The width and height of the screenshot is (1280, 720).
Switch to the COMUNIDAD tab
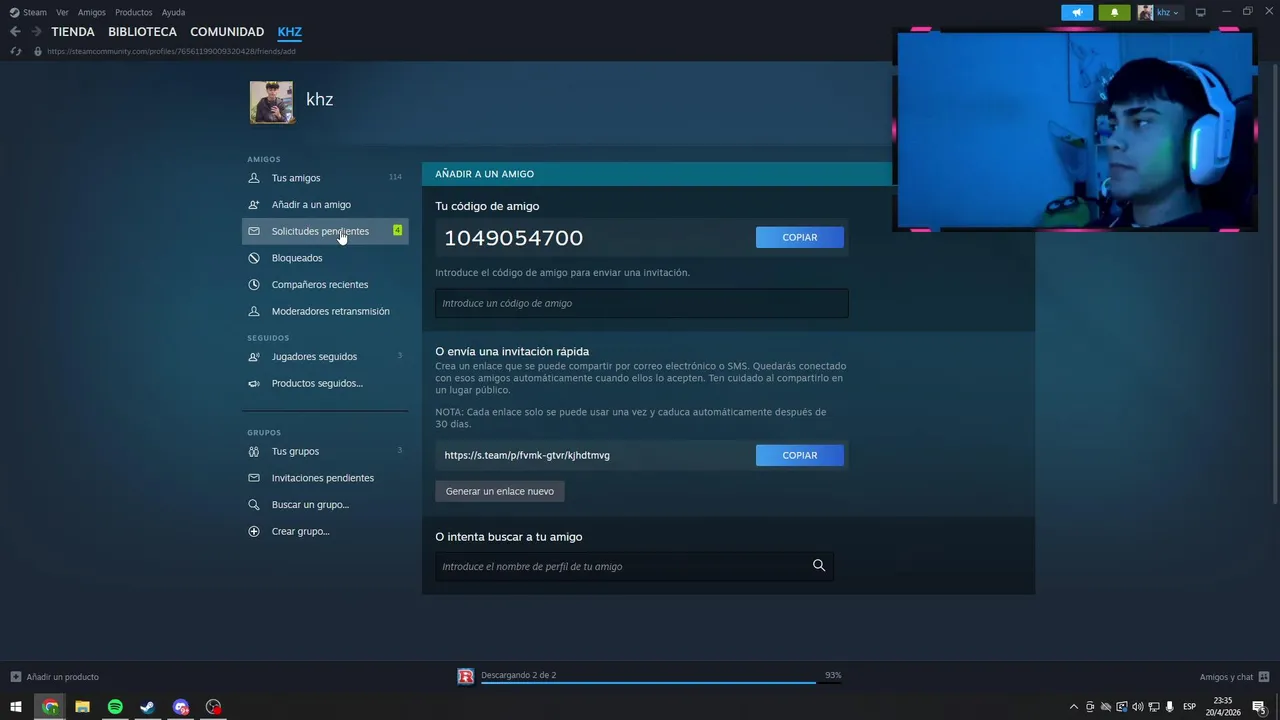(227, 32)
